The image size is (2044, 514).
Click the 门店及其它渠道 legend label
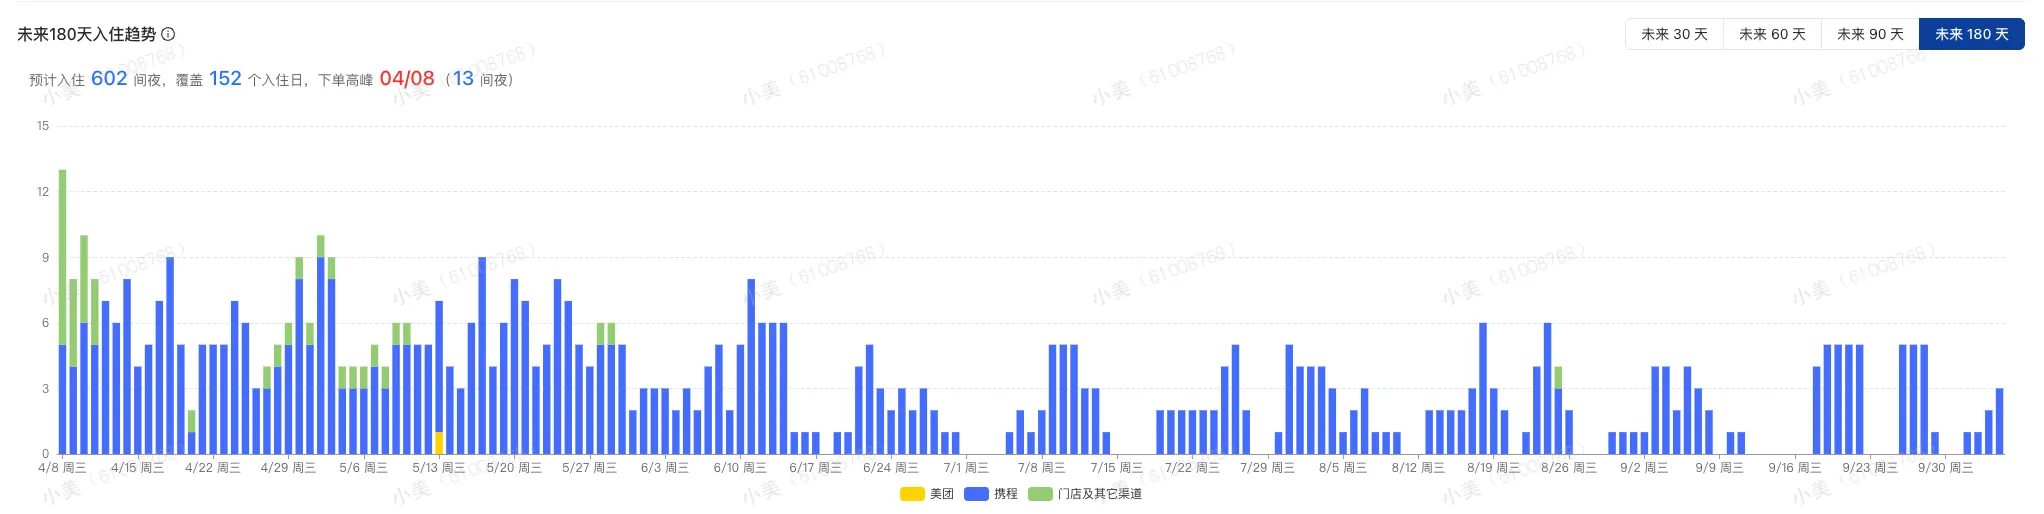(x=1099, y=494)
